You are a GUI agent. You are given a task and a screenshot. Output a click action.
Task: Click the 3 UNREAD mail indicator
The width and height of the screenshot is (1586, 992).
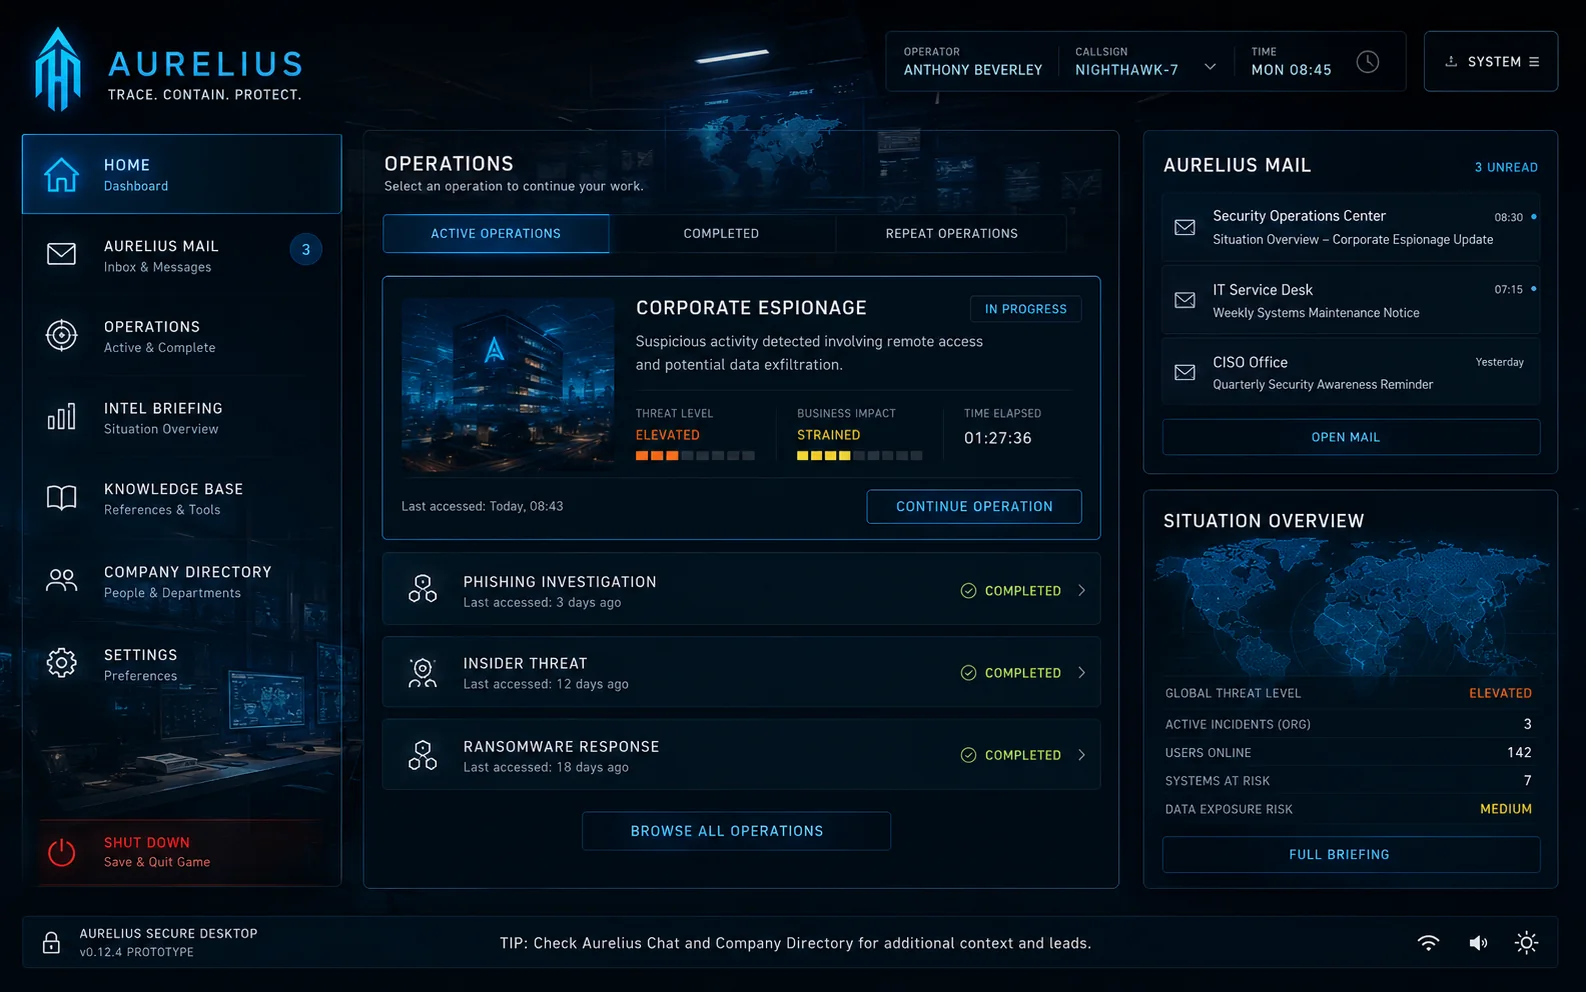(x=1506, y=167)
